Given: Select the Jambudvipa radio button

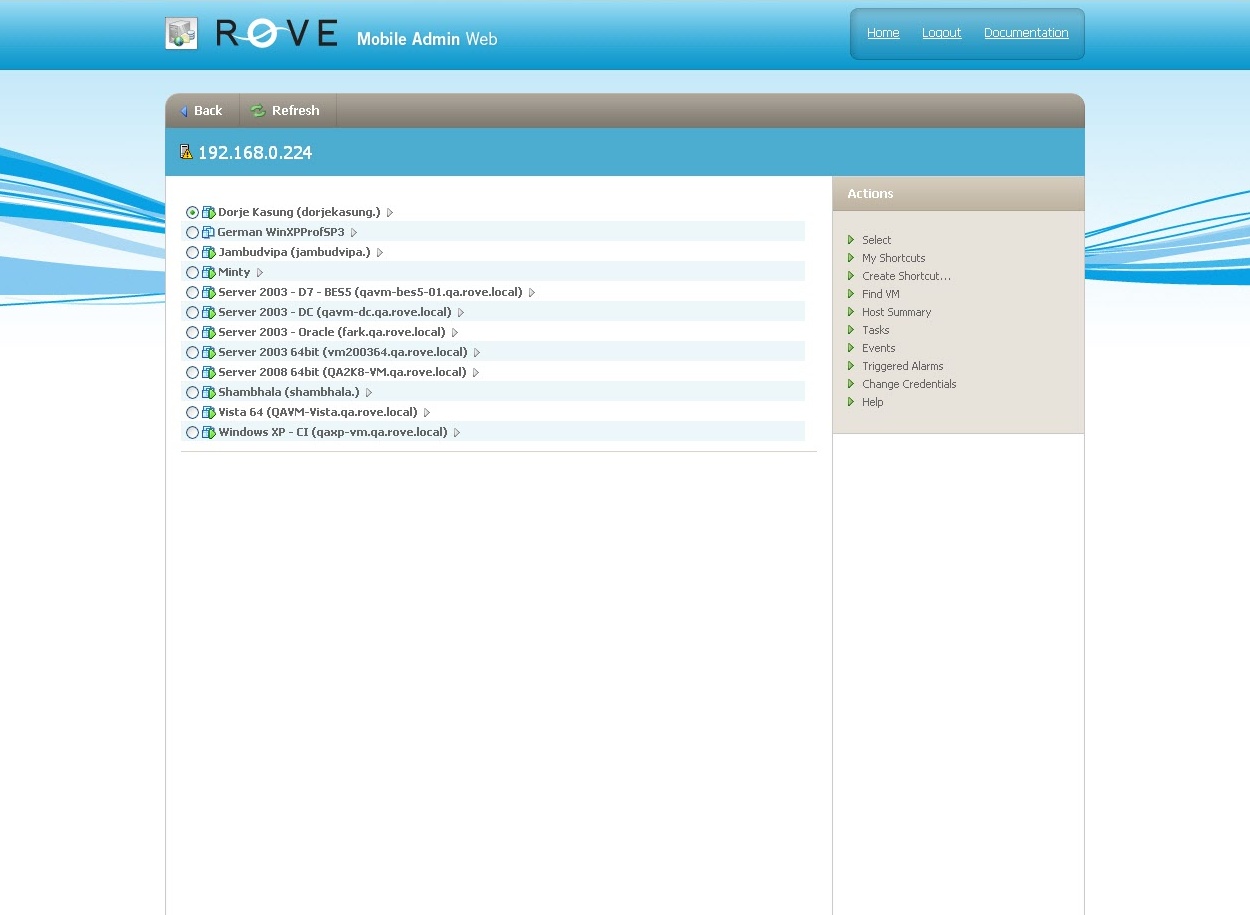Looking at the screenshot, I should tap(192, 252).
